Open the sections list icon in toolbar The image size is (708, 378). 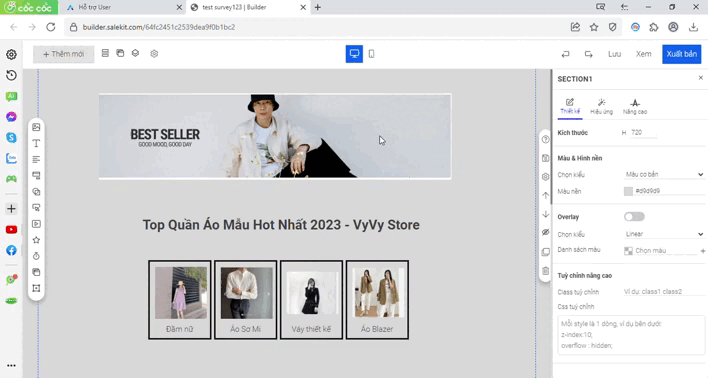[x=105, y=53]
